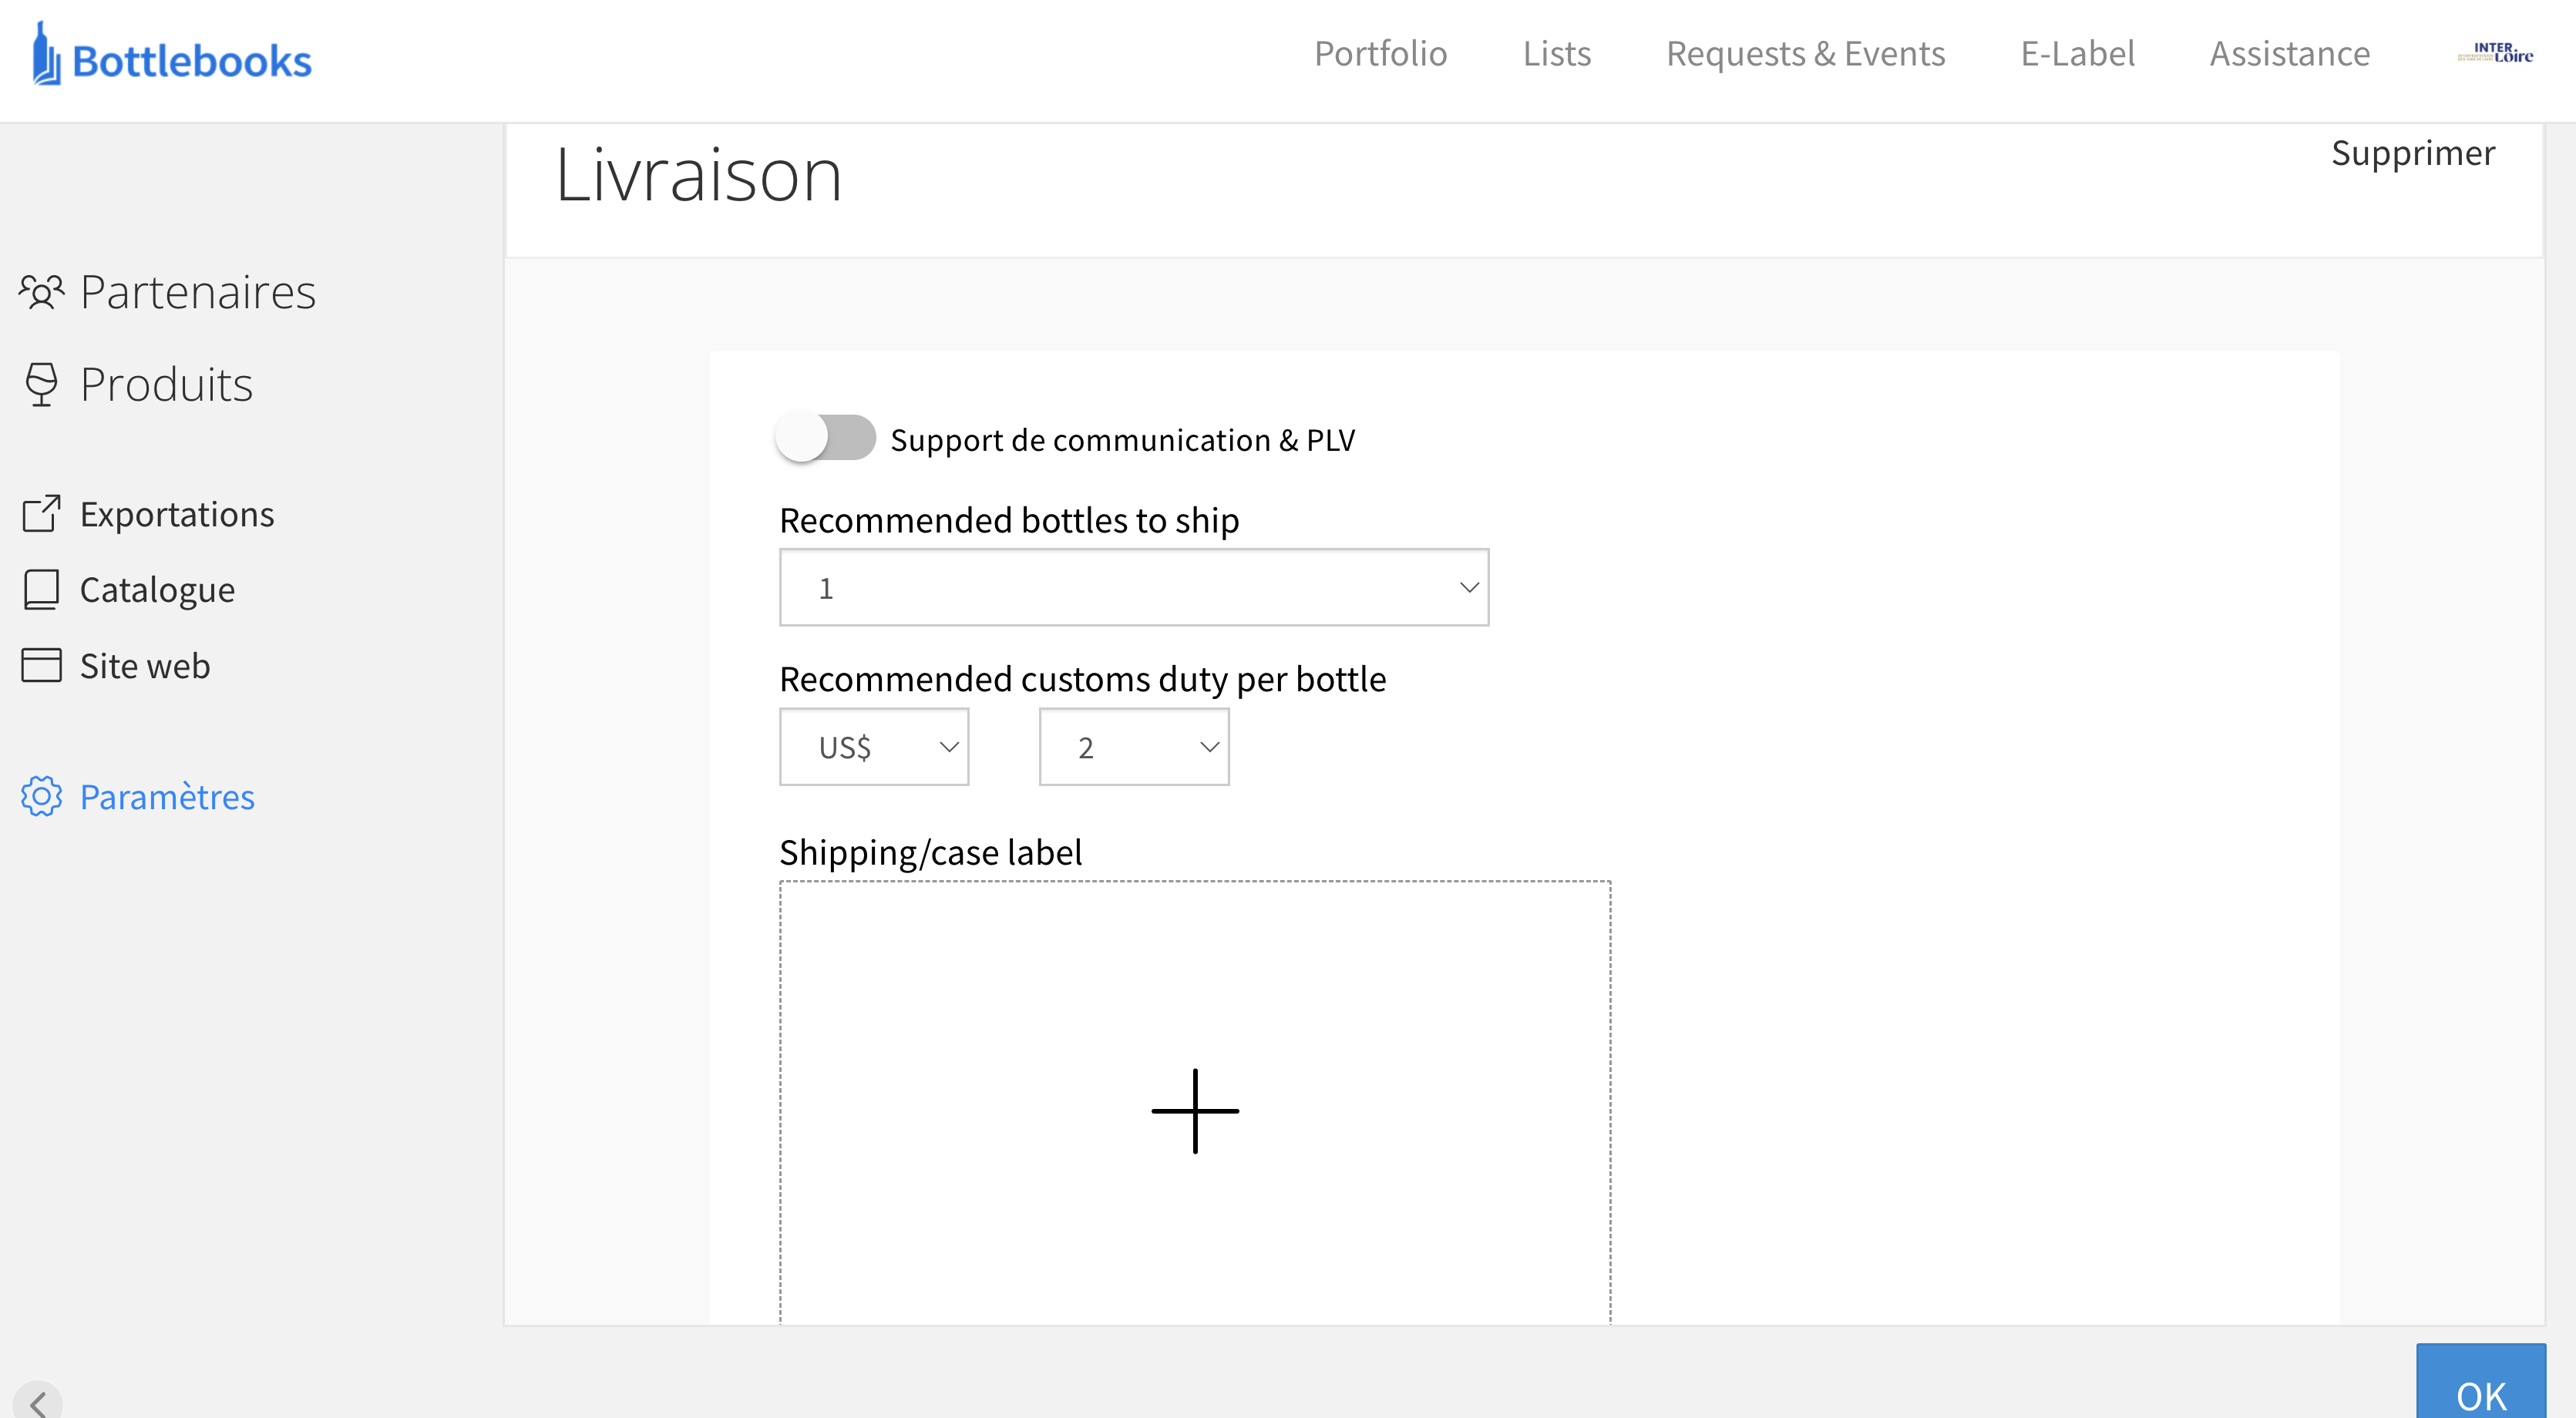Click the Exportations export arrow icon
Screen dimensions: 2576x1418
coord(41,514)
